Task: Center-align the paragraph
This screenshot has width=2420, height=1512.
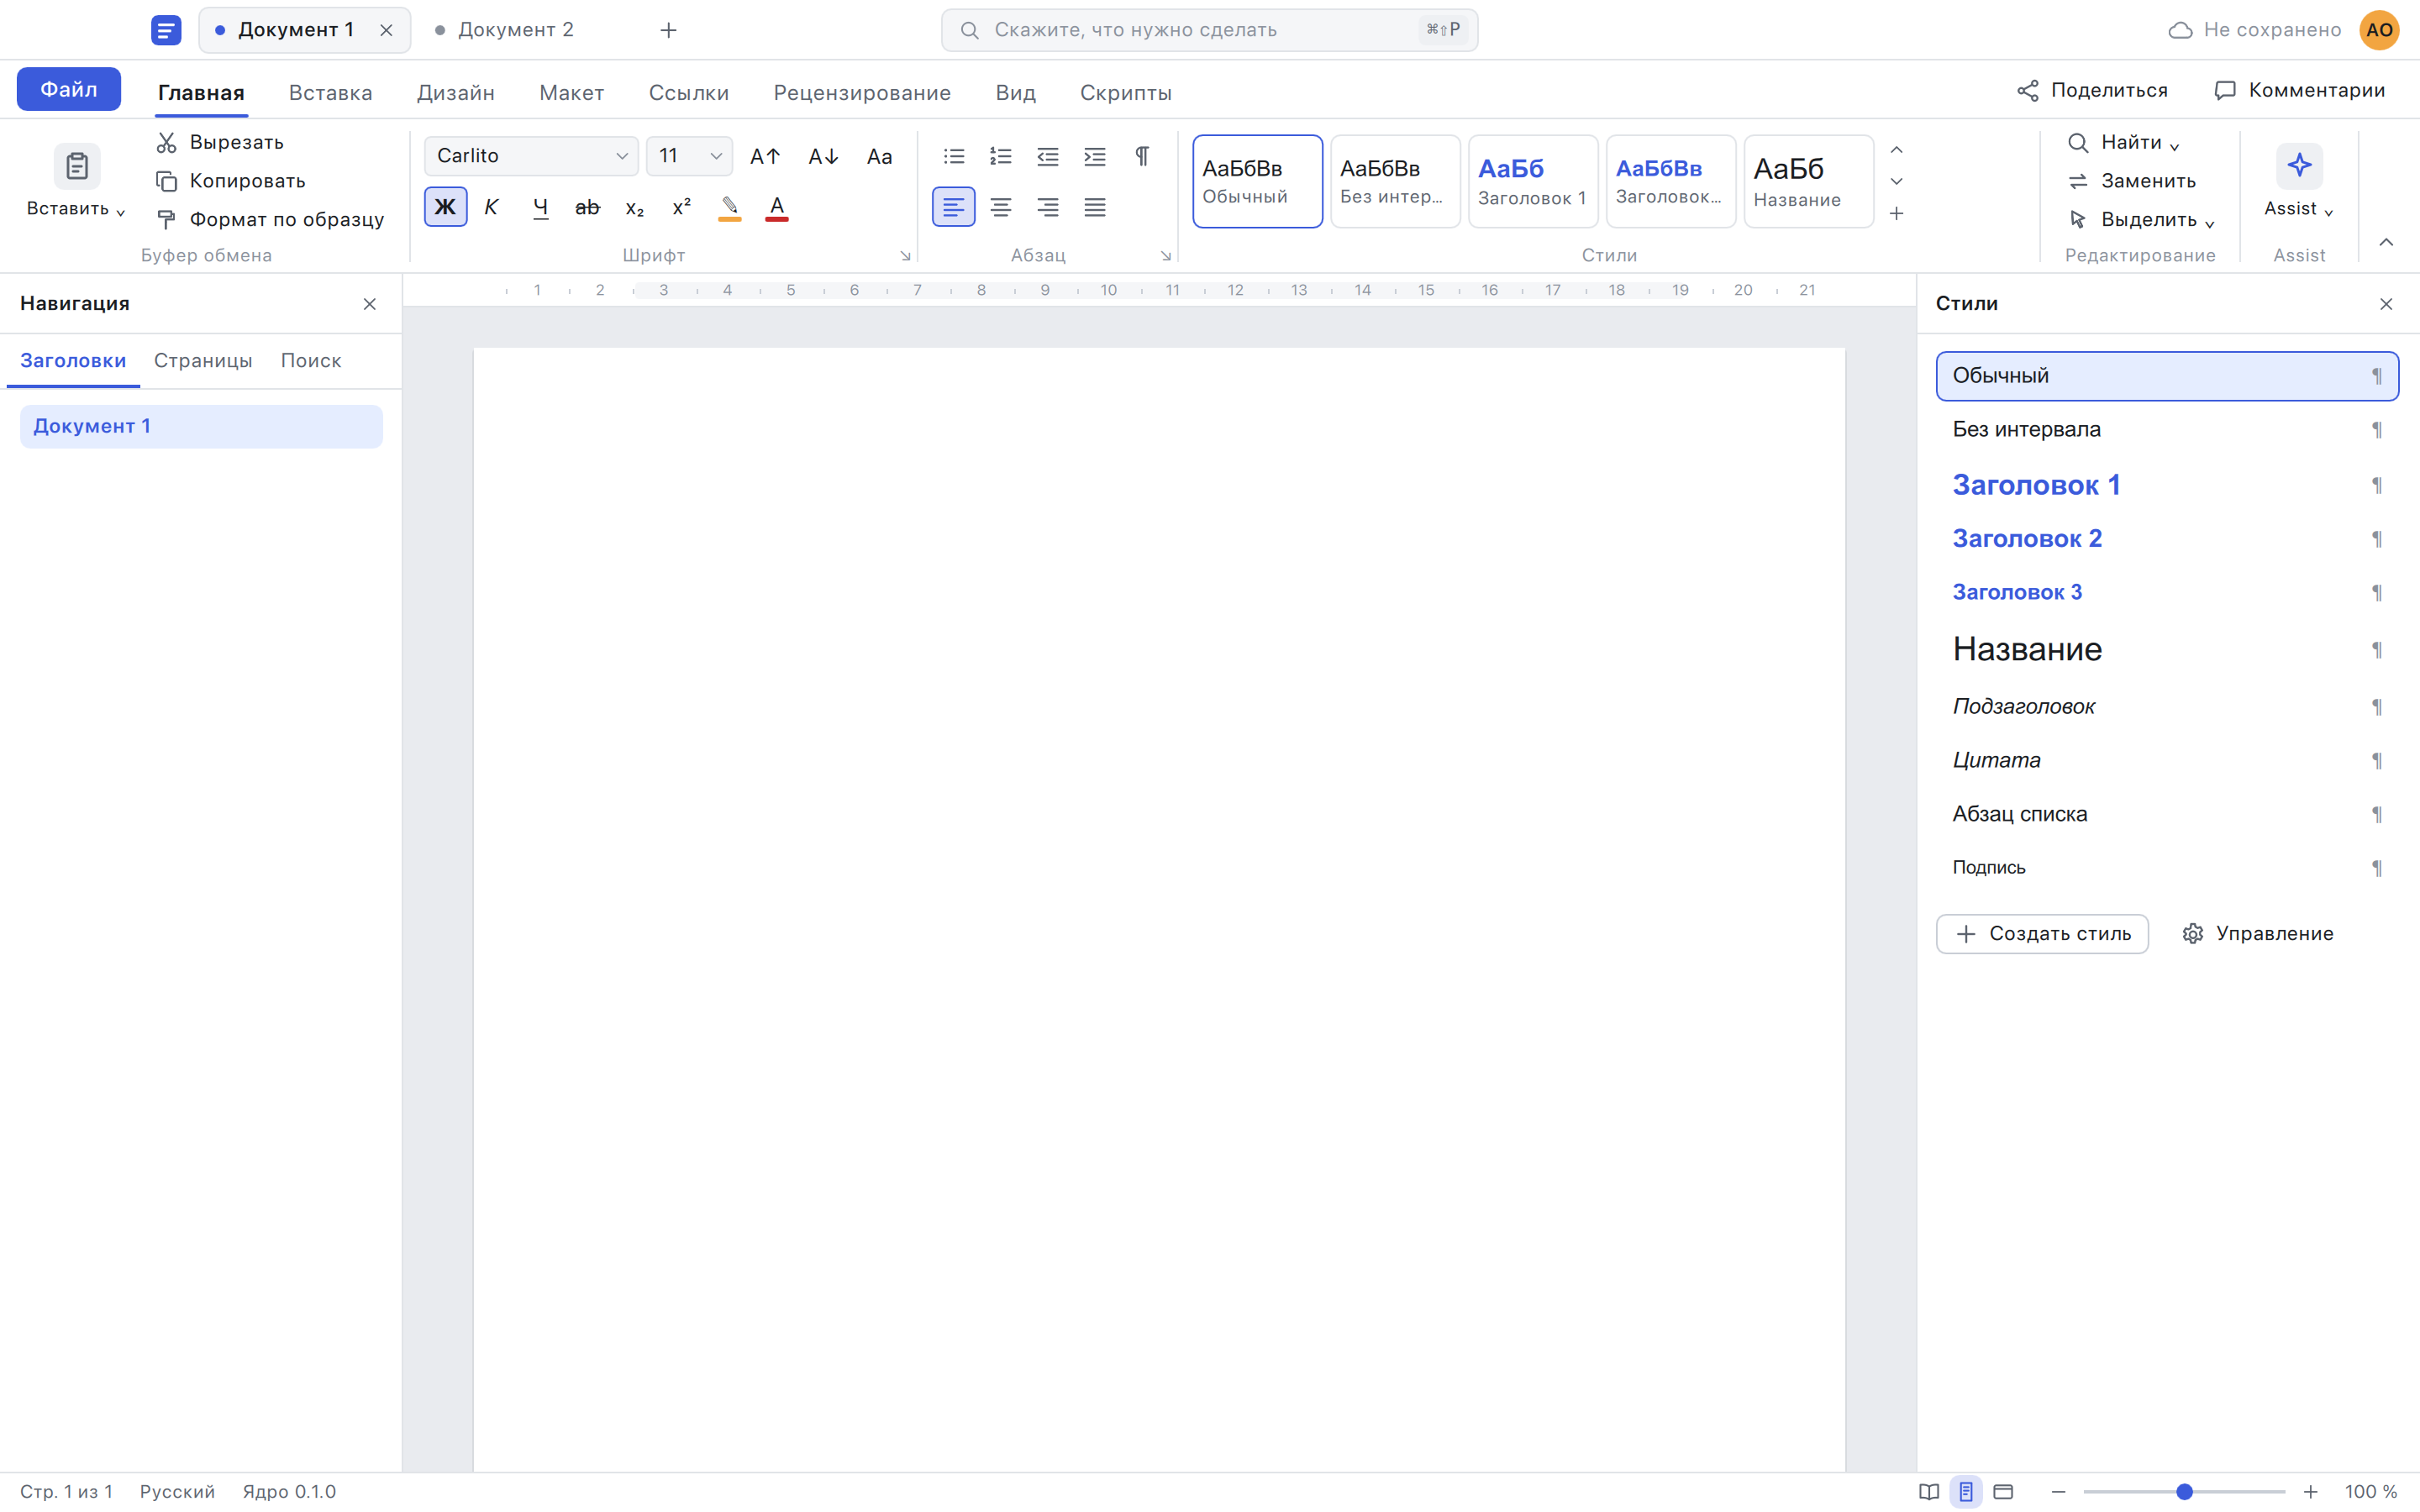Action: click(x=1001, y=207)
